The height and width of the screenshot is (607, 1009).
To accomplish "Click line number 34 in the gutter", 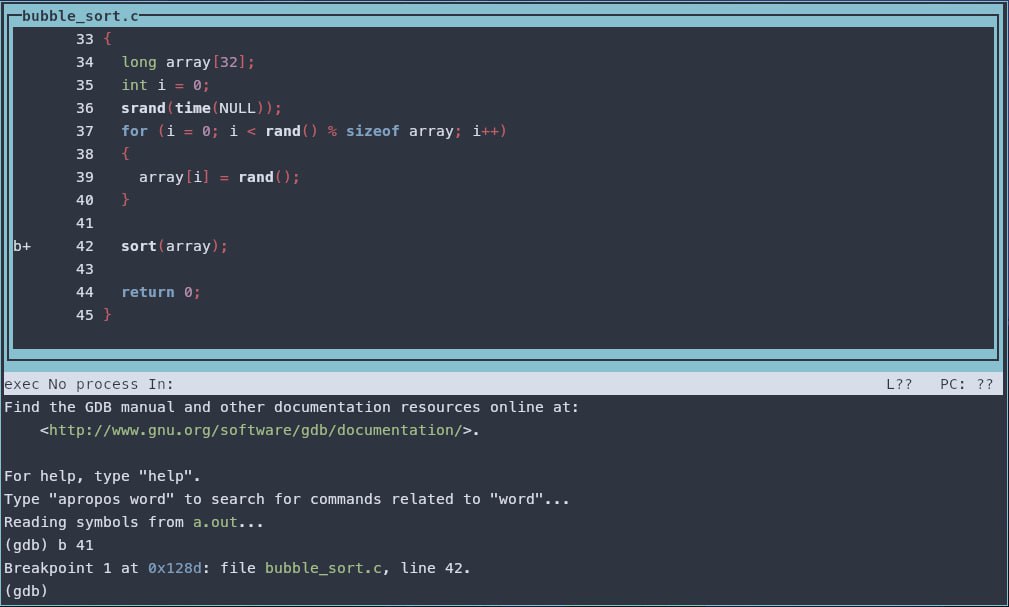I will 84,62.
